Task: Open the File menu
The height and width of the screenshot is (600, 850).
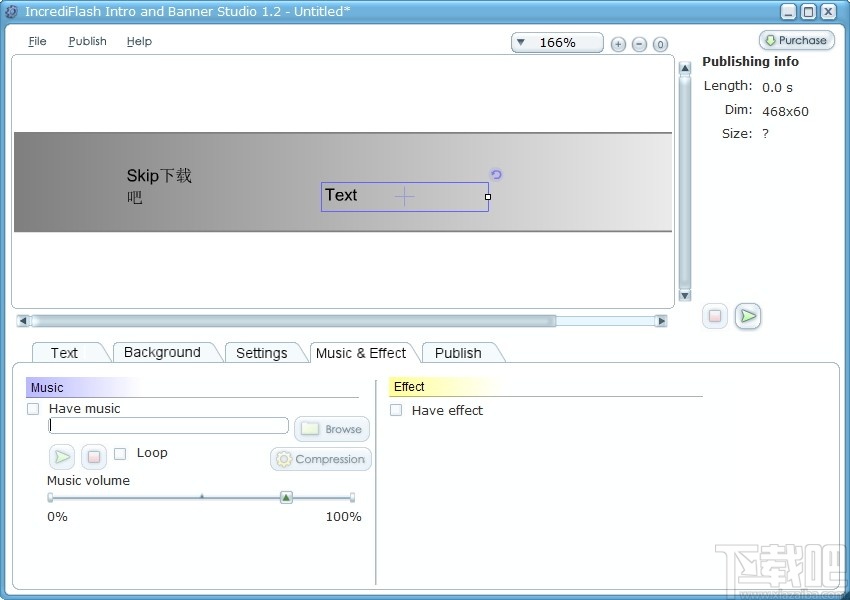Action: coord(37,41)
